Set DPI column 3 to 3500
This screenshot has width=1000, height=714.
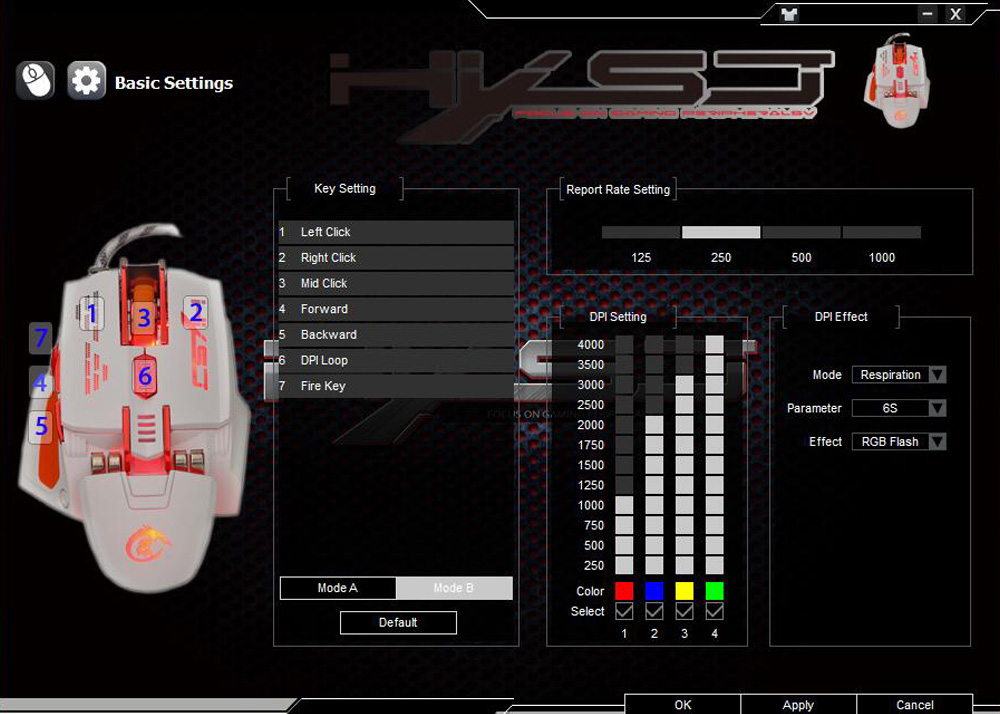tap(684, 365)
